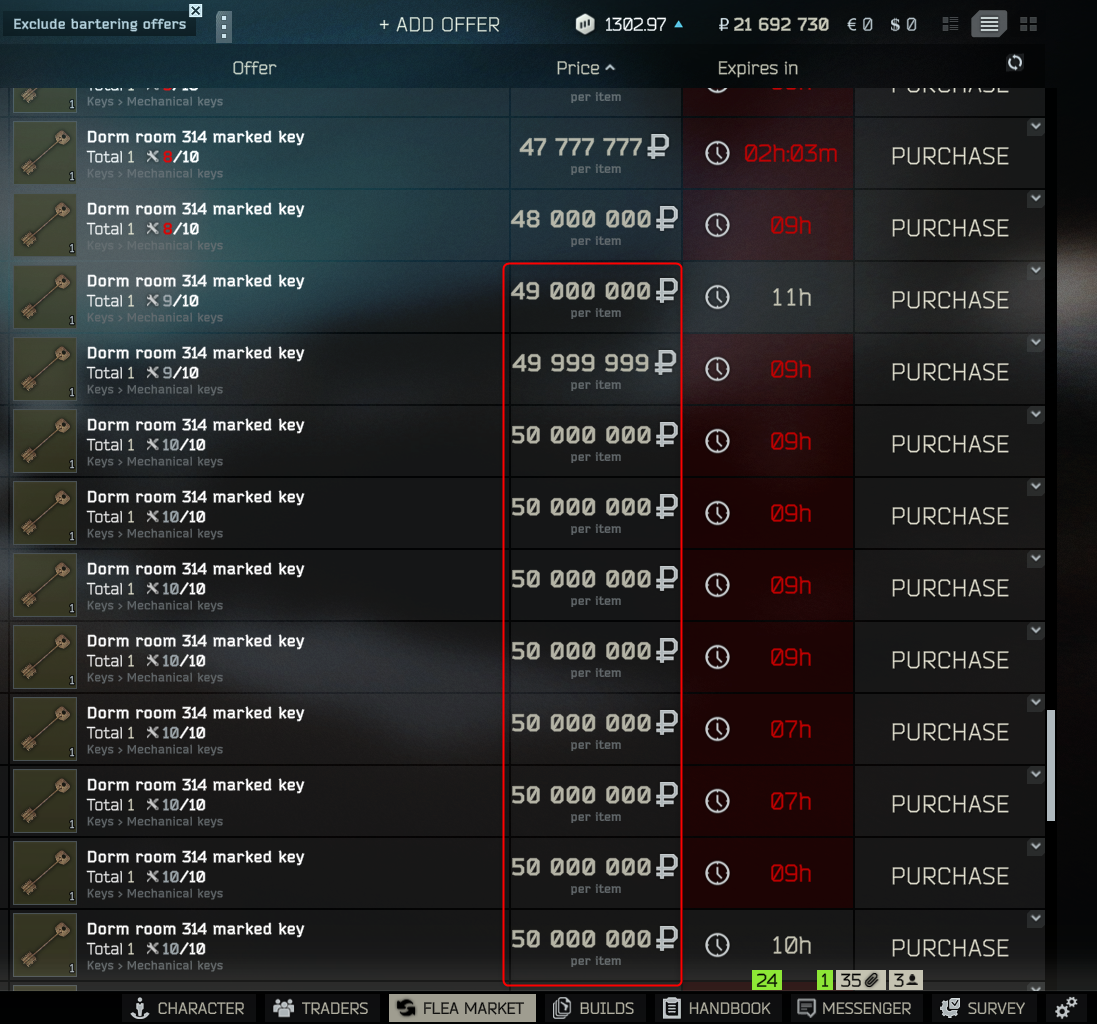The width and height of the screenshot is (1097, 1024).
Task: Expand the chevron of the 10h offer row
Action: pos(1035,918)
